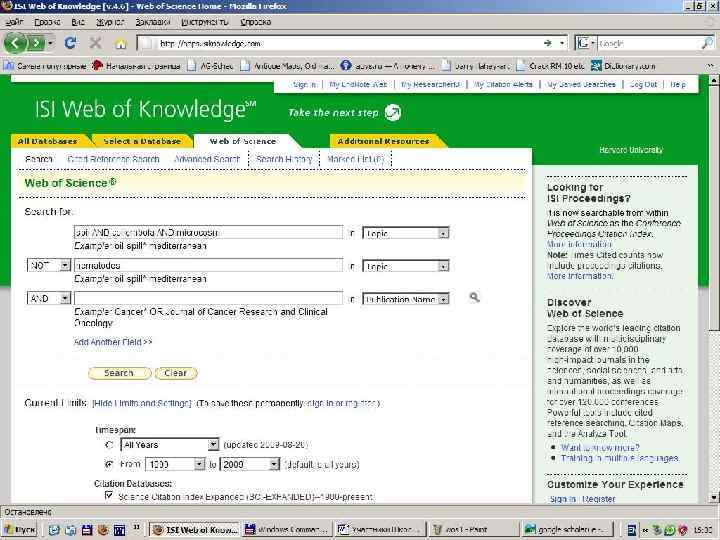
Task: Open the Cited Reference Search sub-tab
Action: point(113,159)
